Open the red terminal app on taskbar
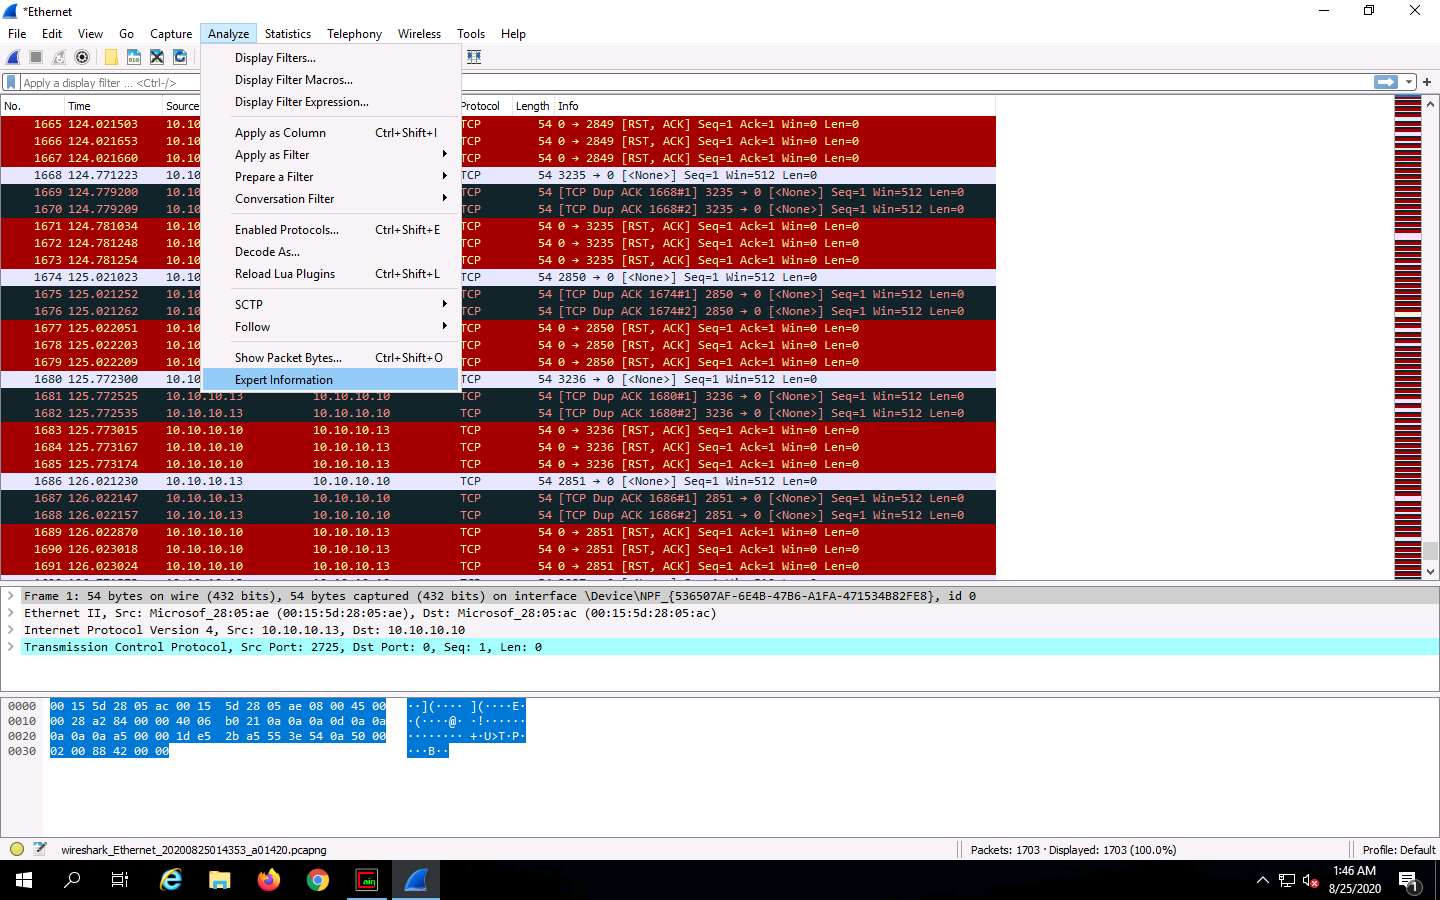This screenshot has width=1440, height=900. tap(367, 880)
